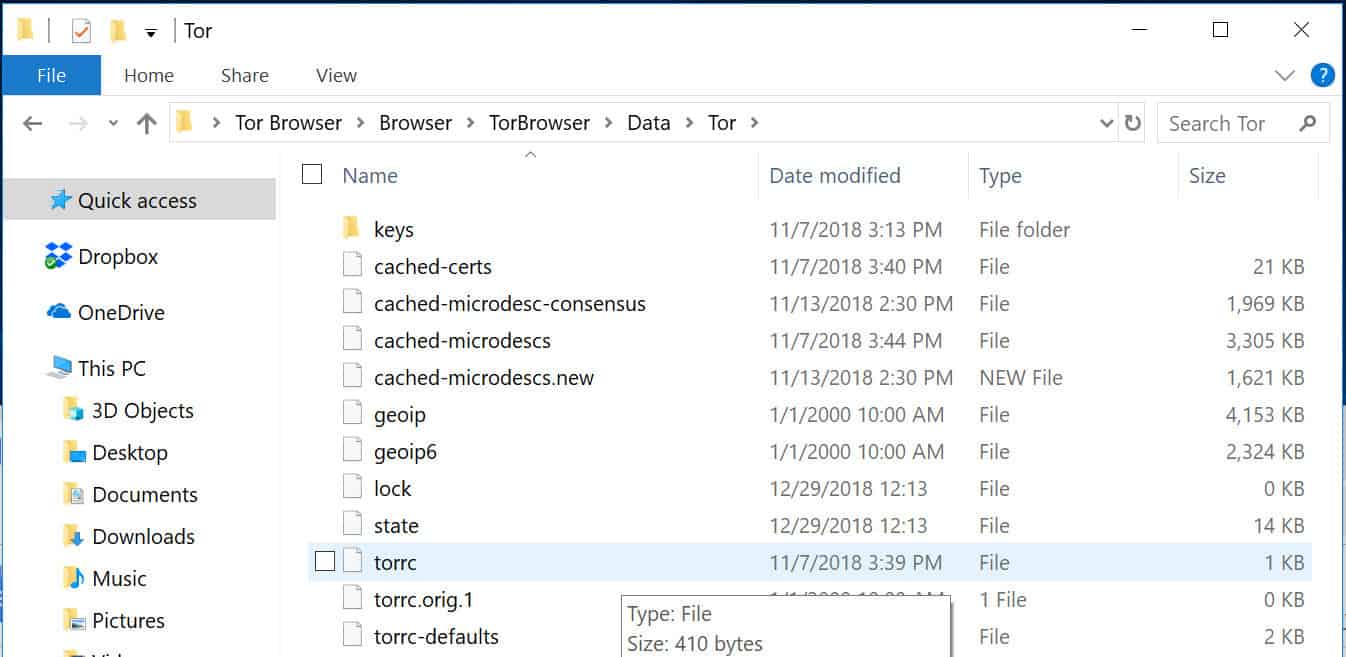Switch to the View tab
Viewport: 1346px width, 657px height.
[x=336, y=75]
